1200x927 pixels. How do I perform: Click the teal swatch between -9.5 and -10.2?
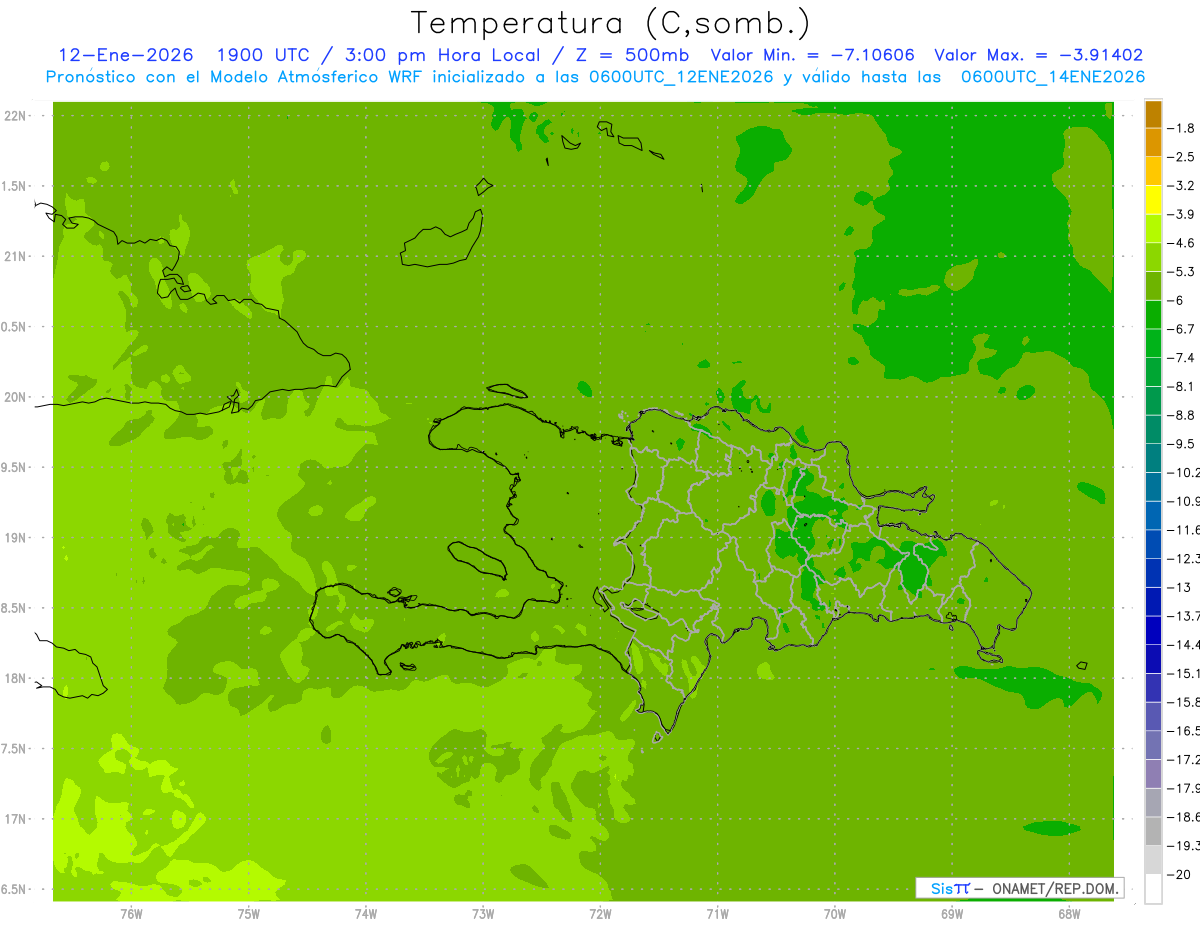1153,458
